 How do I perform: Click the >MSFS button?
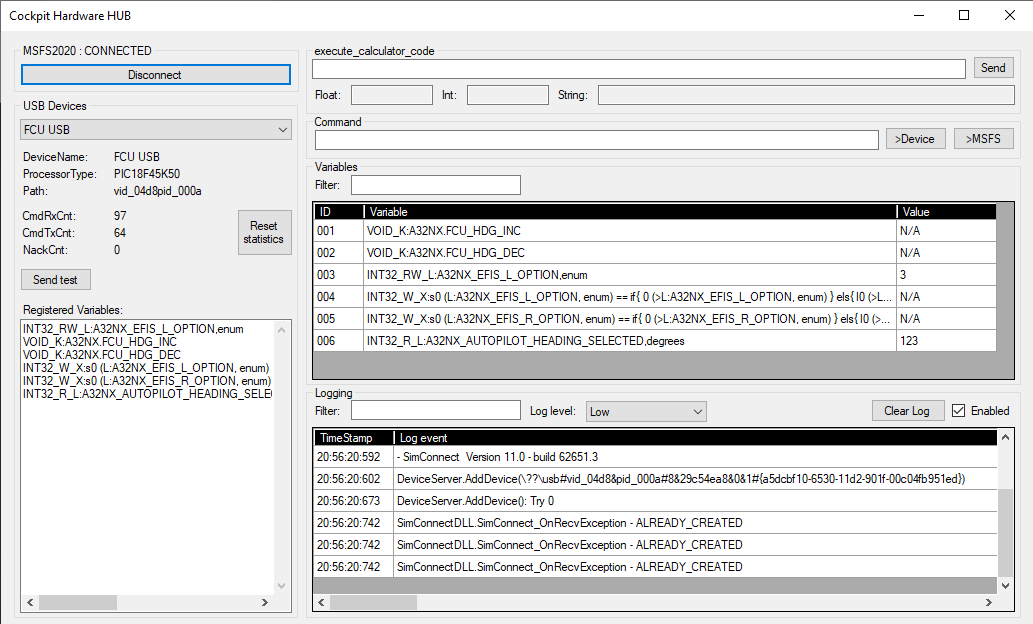(x=983, y=139)
